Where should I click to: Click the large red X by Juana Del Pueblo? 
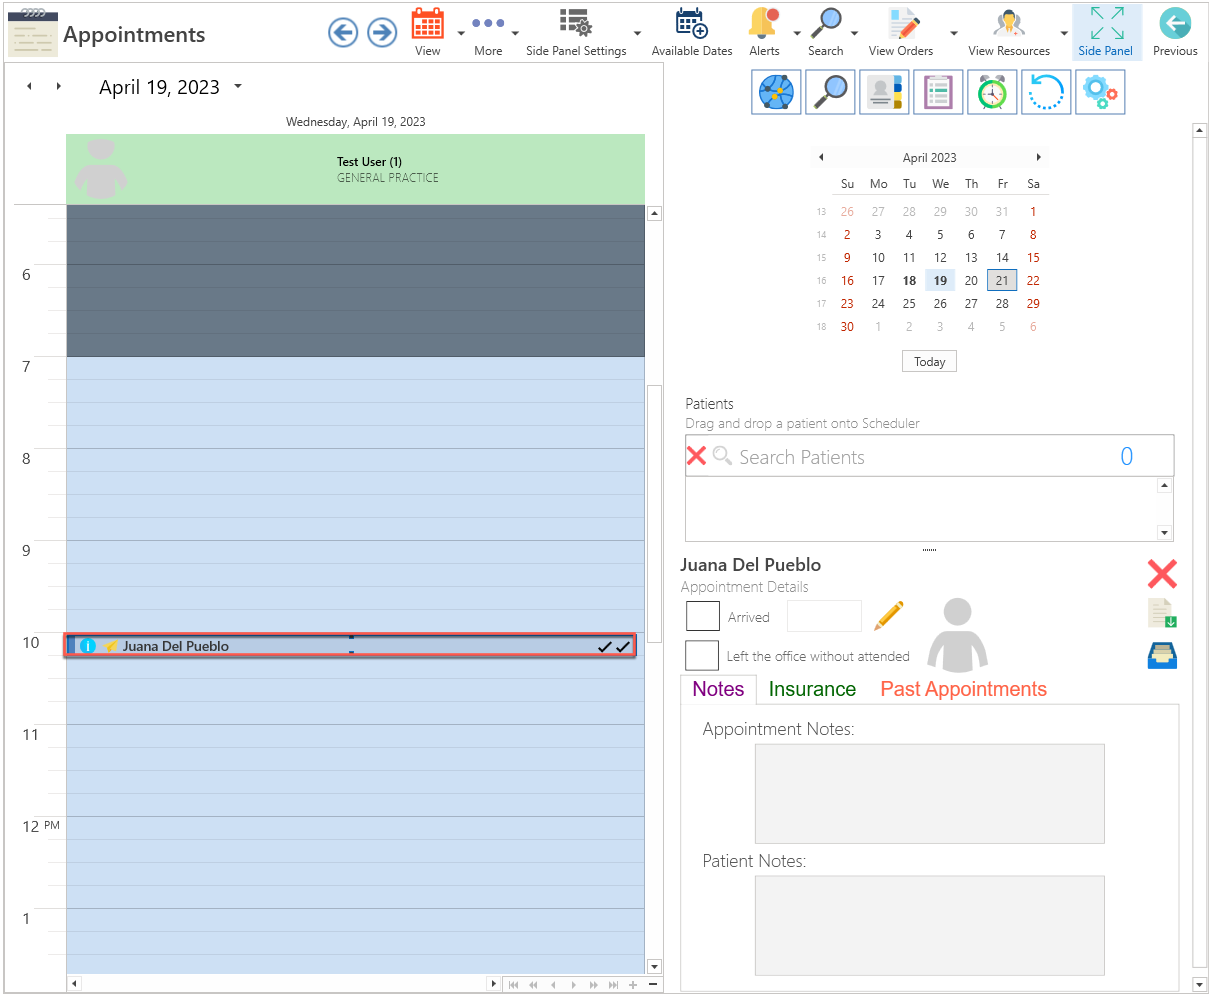click(x=1162, y=574)
